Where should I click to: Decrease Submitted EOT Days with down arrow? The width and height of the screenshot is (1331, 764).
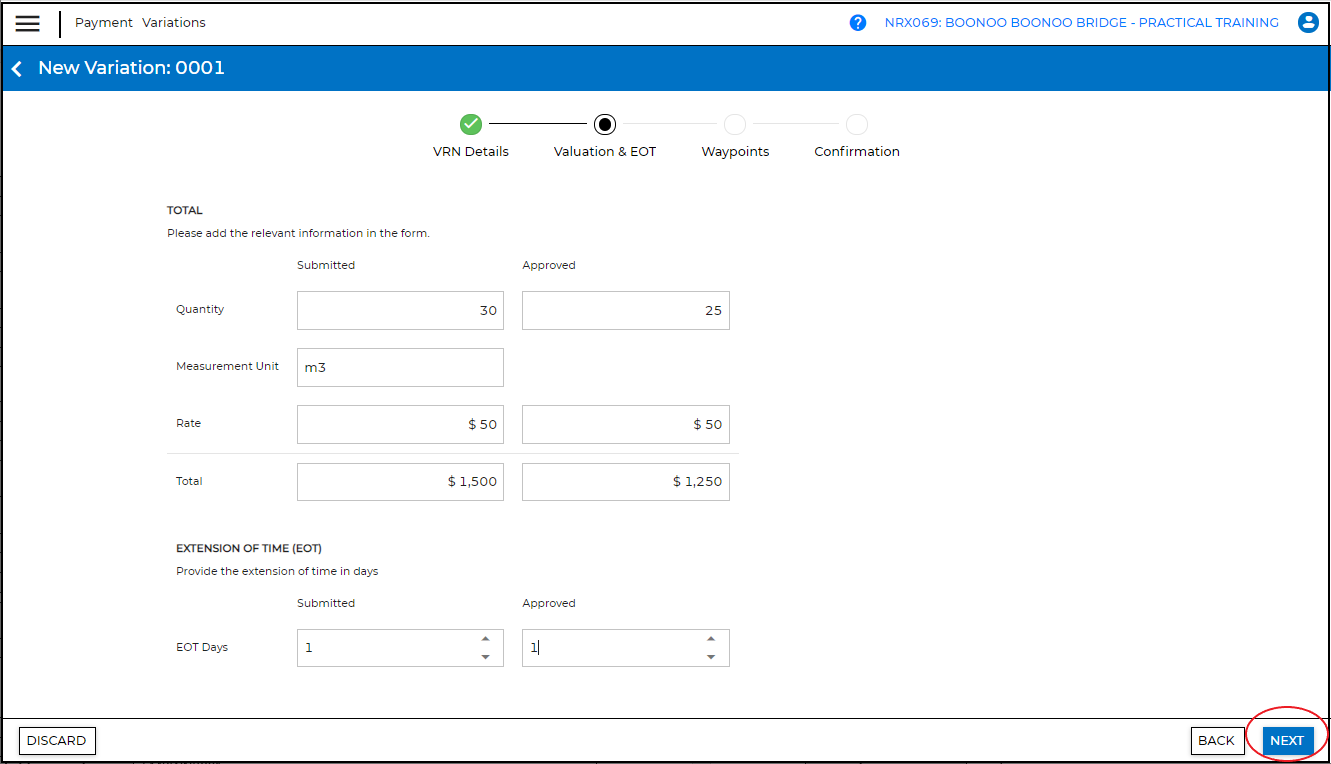[485, 657]
